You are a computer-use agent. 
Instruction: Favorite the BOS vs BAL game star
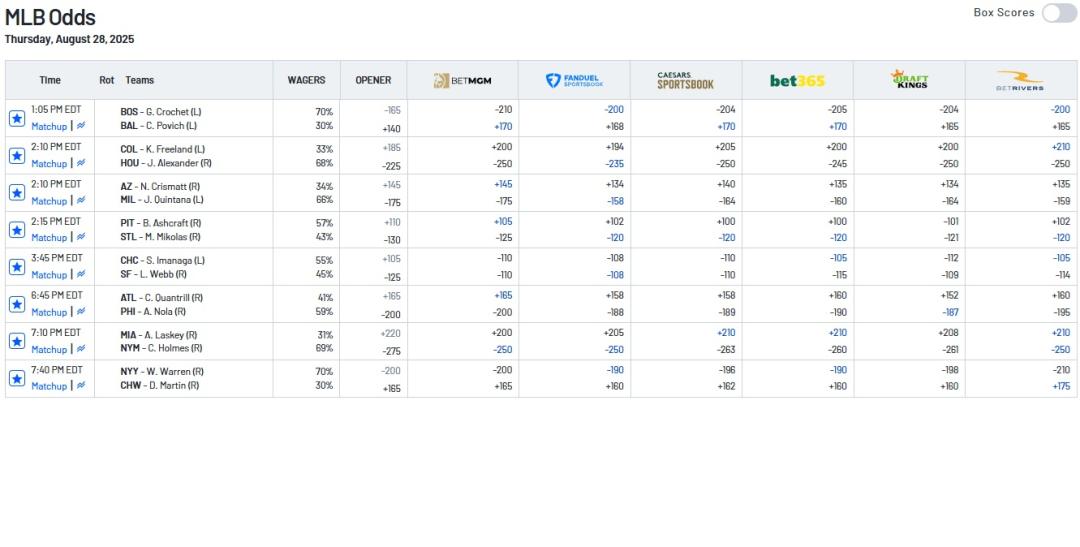click(17, 118)
